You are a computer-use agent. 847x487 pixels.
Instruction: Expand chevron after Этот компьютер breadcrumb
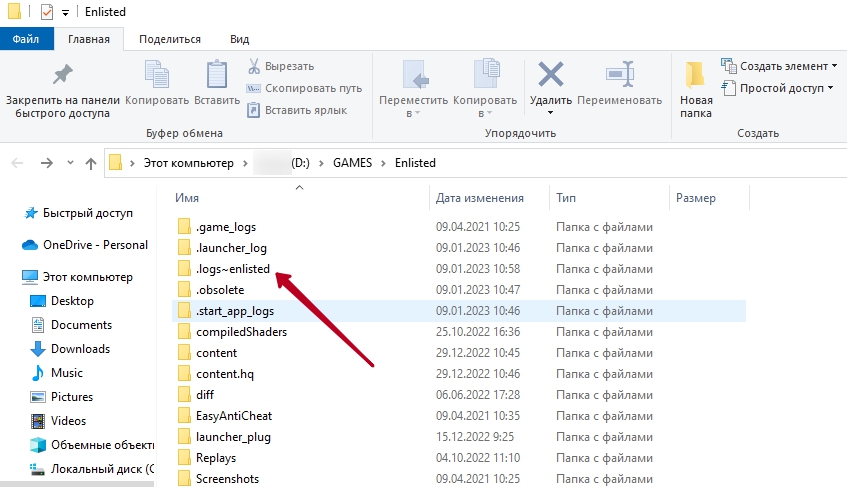pyautogui.click(x=244, y=163)
